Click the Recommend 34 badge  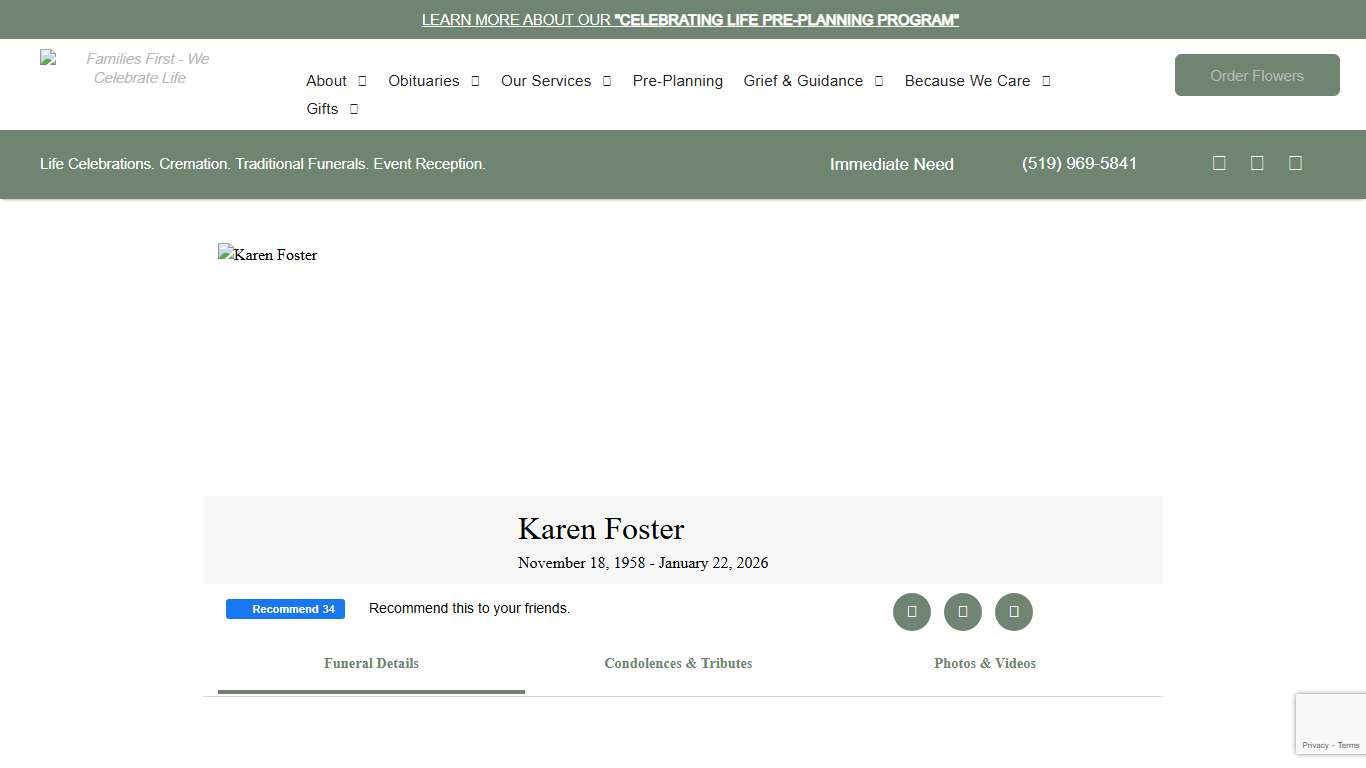coord(285,608)
